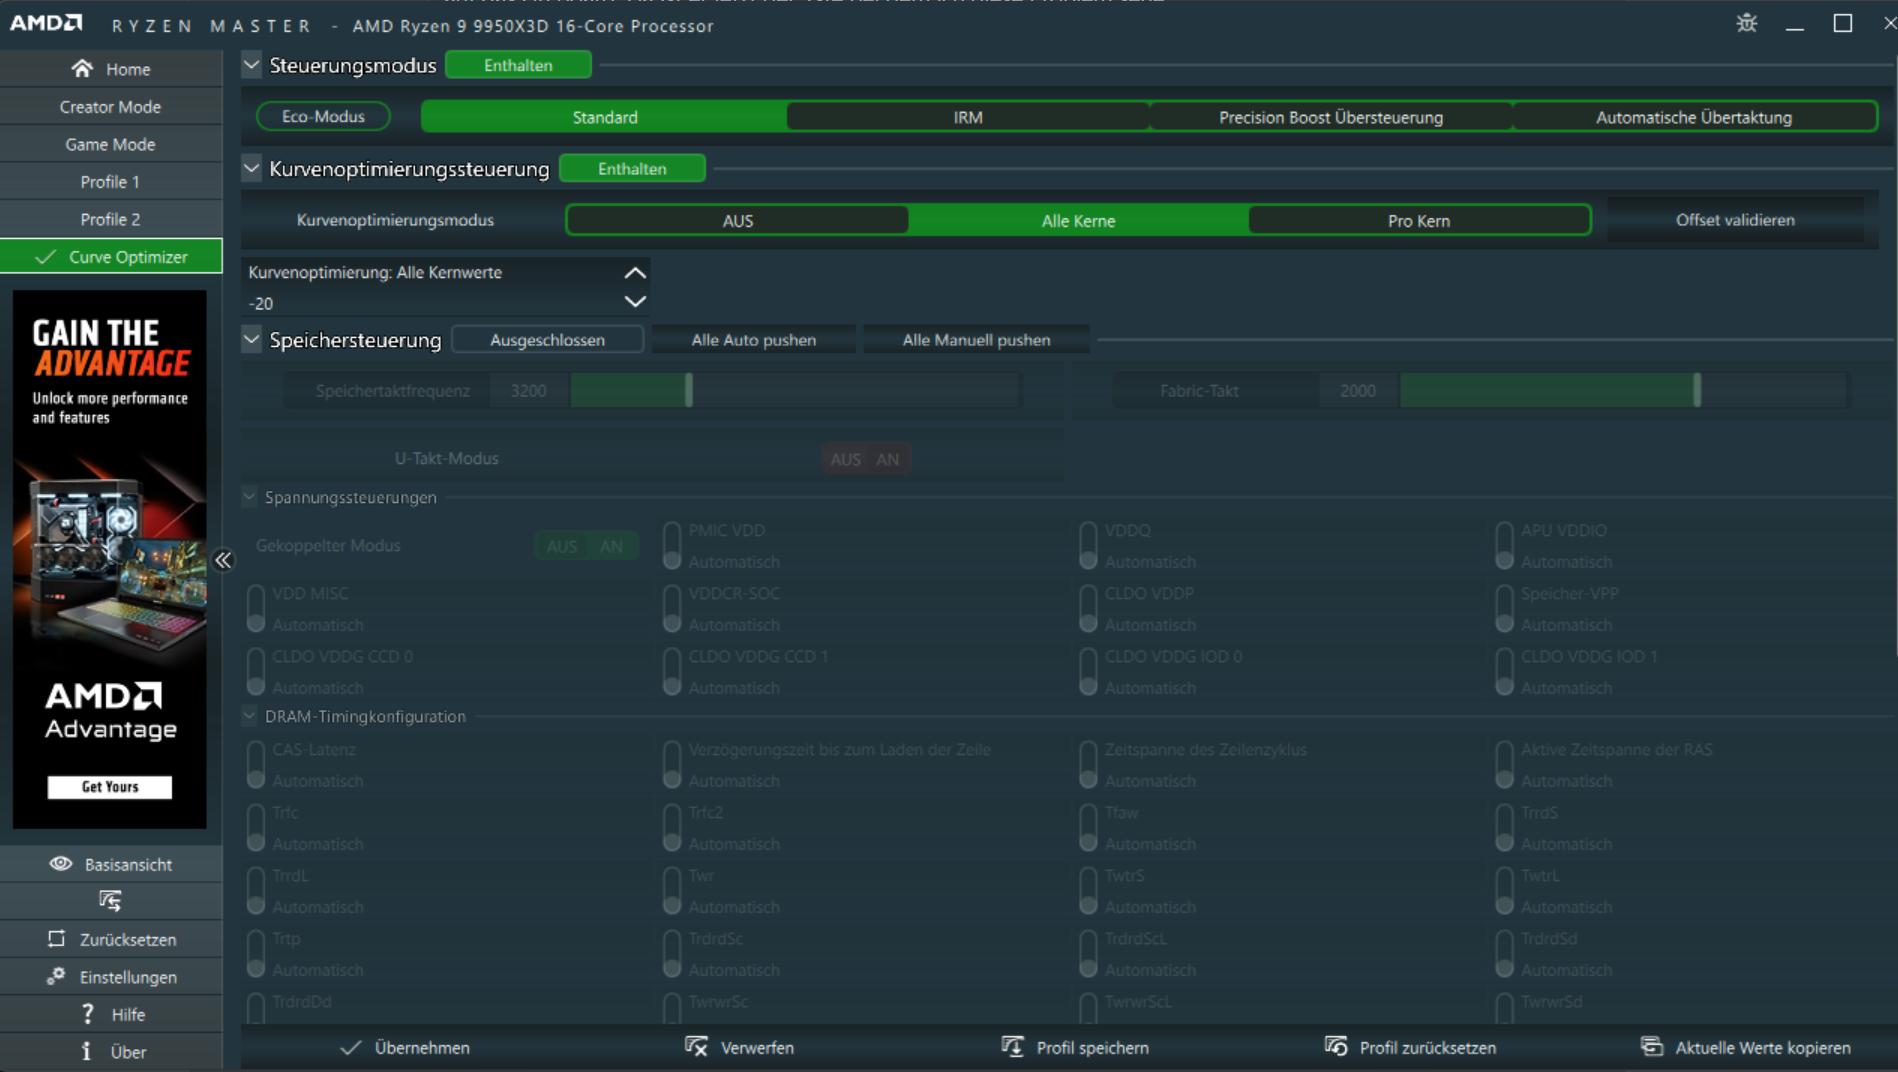Set curve optimizer mode to AUS
1898x1072 pixels.
(738, 220)
